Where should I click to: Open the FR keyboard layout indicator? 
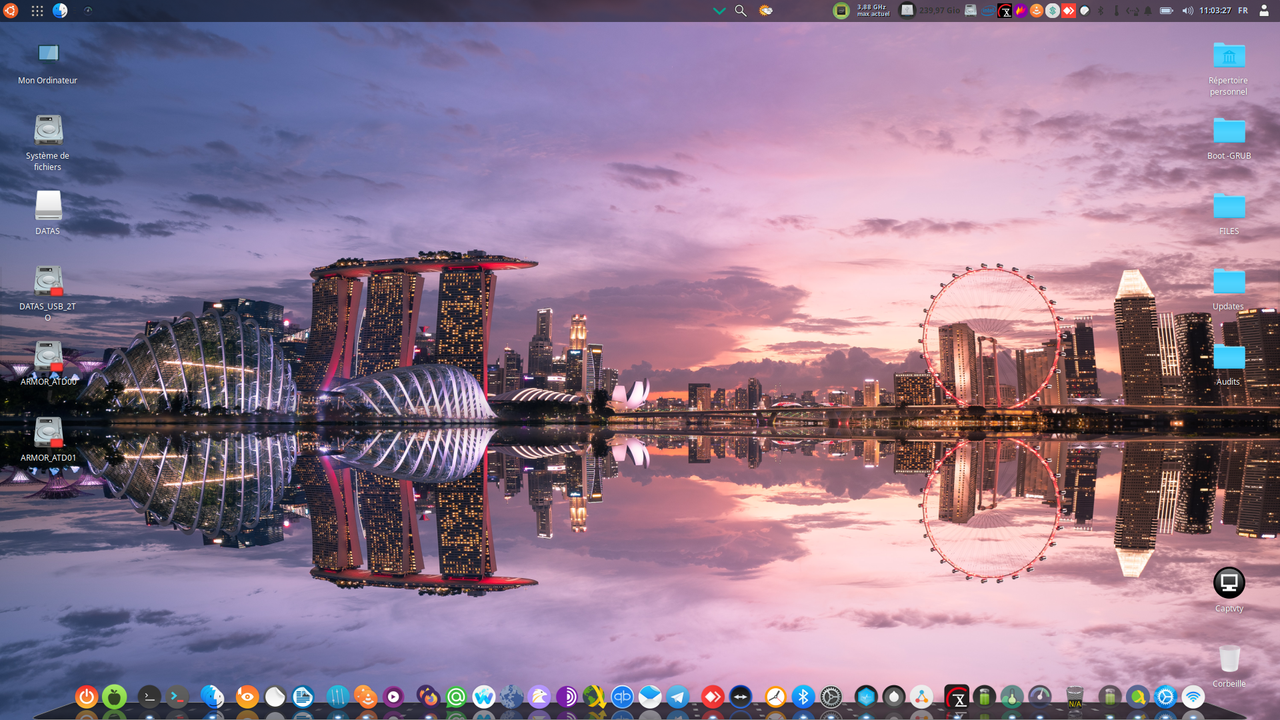point(1243,10)
